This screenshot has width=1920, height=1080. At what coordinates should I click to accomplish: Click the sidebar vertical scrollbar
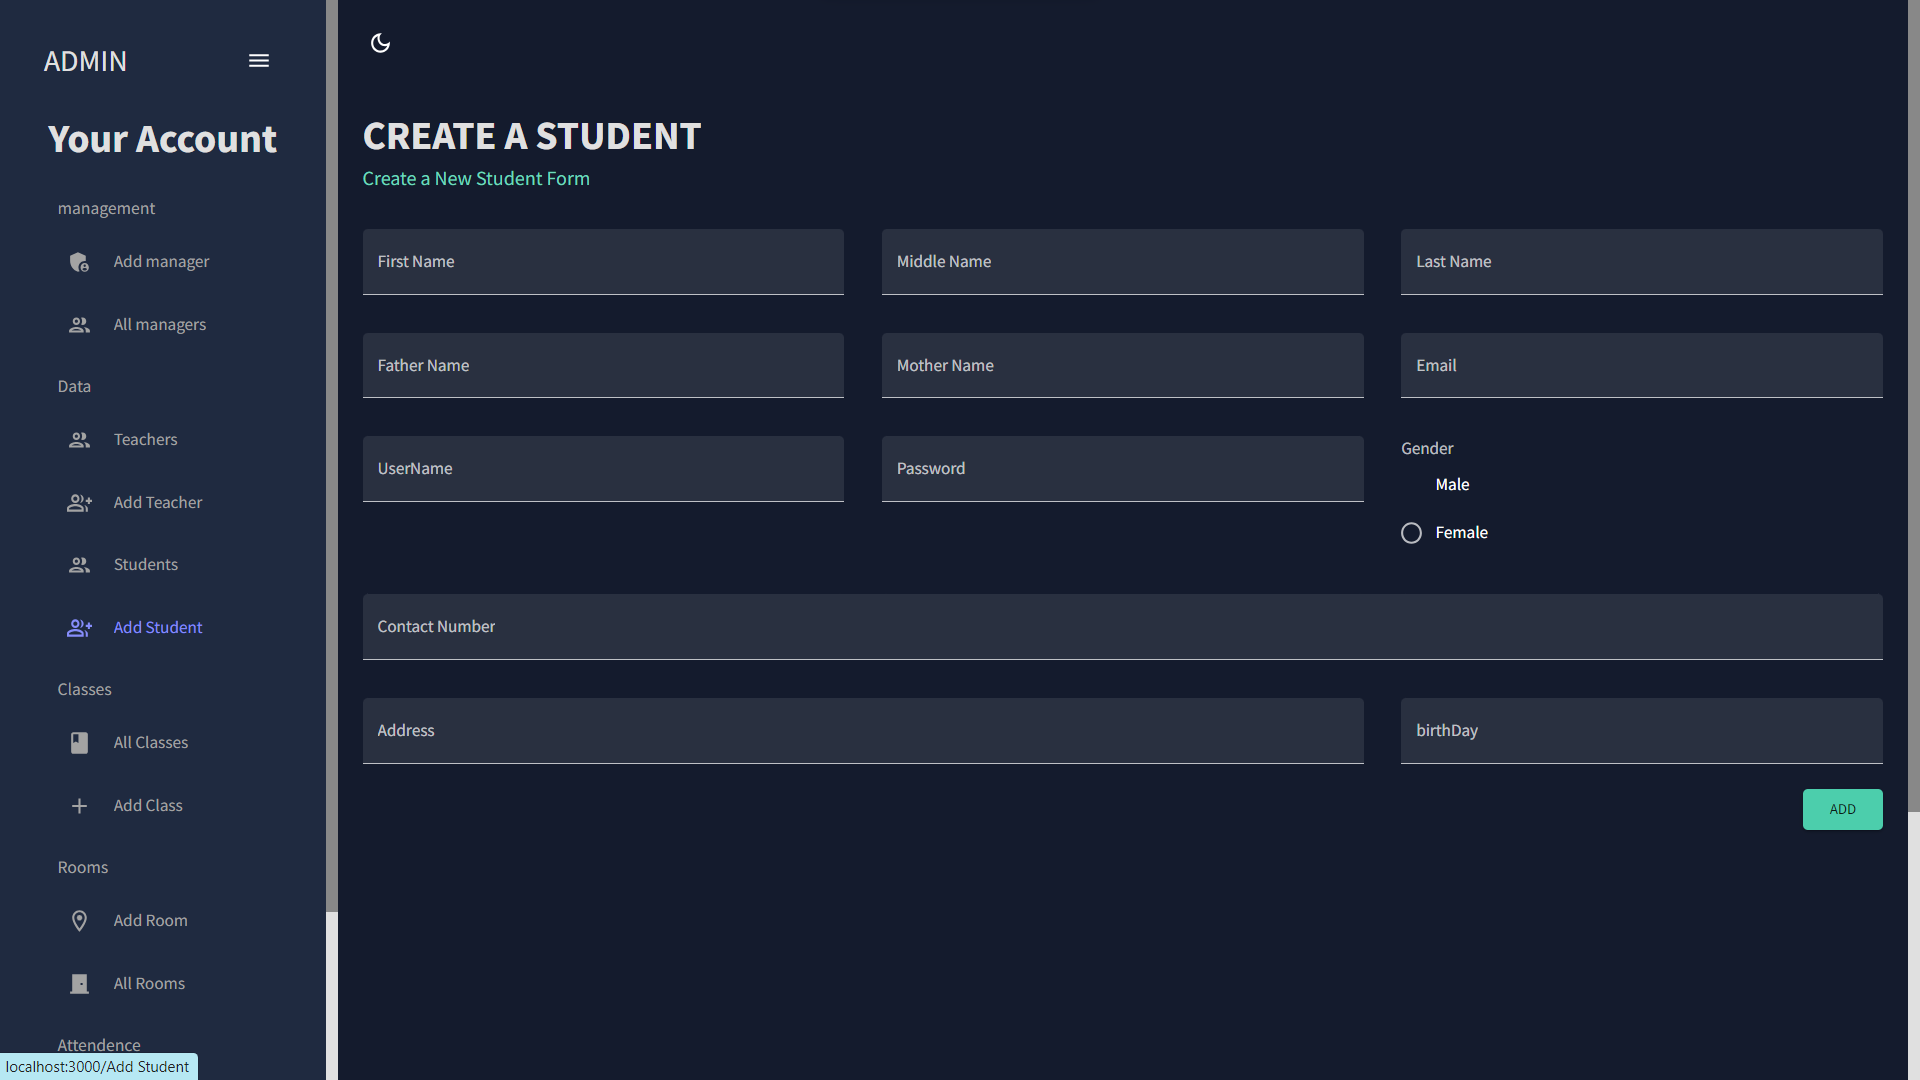332,450
